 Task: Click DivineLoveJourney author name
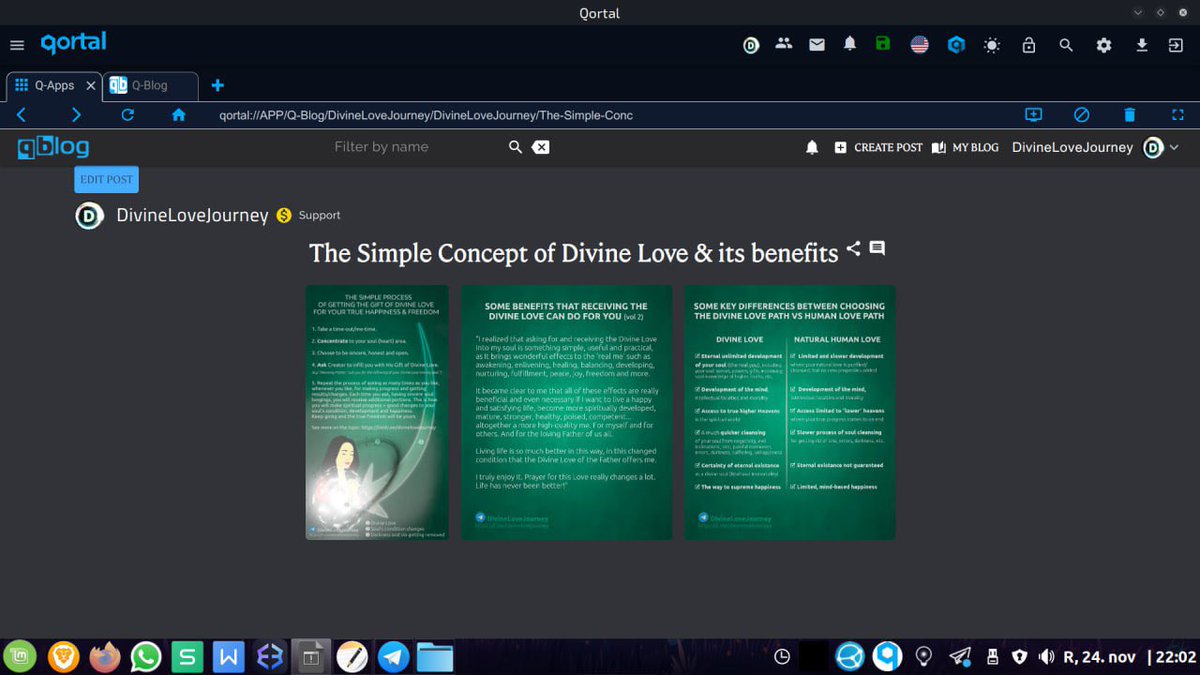point(193,215)
